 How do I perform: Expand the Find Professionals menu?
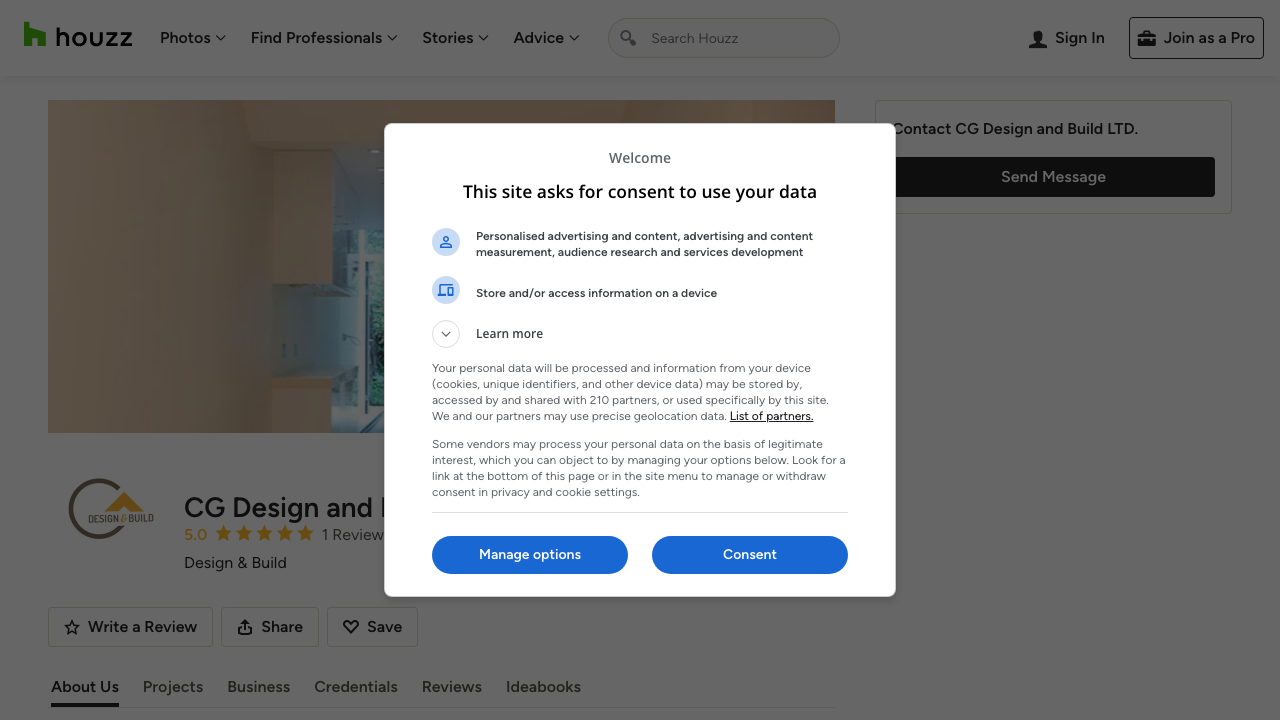tap(324, 38)
